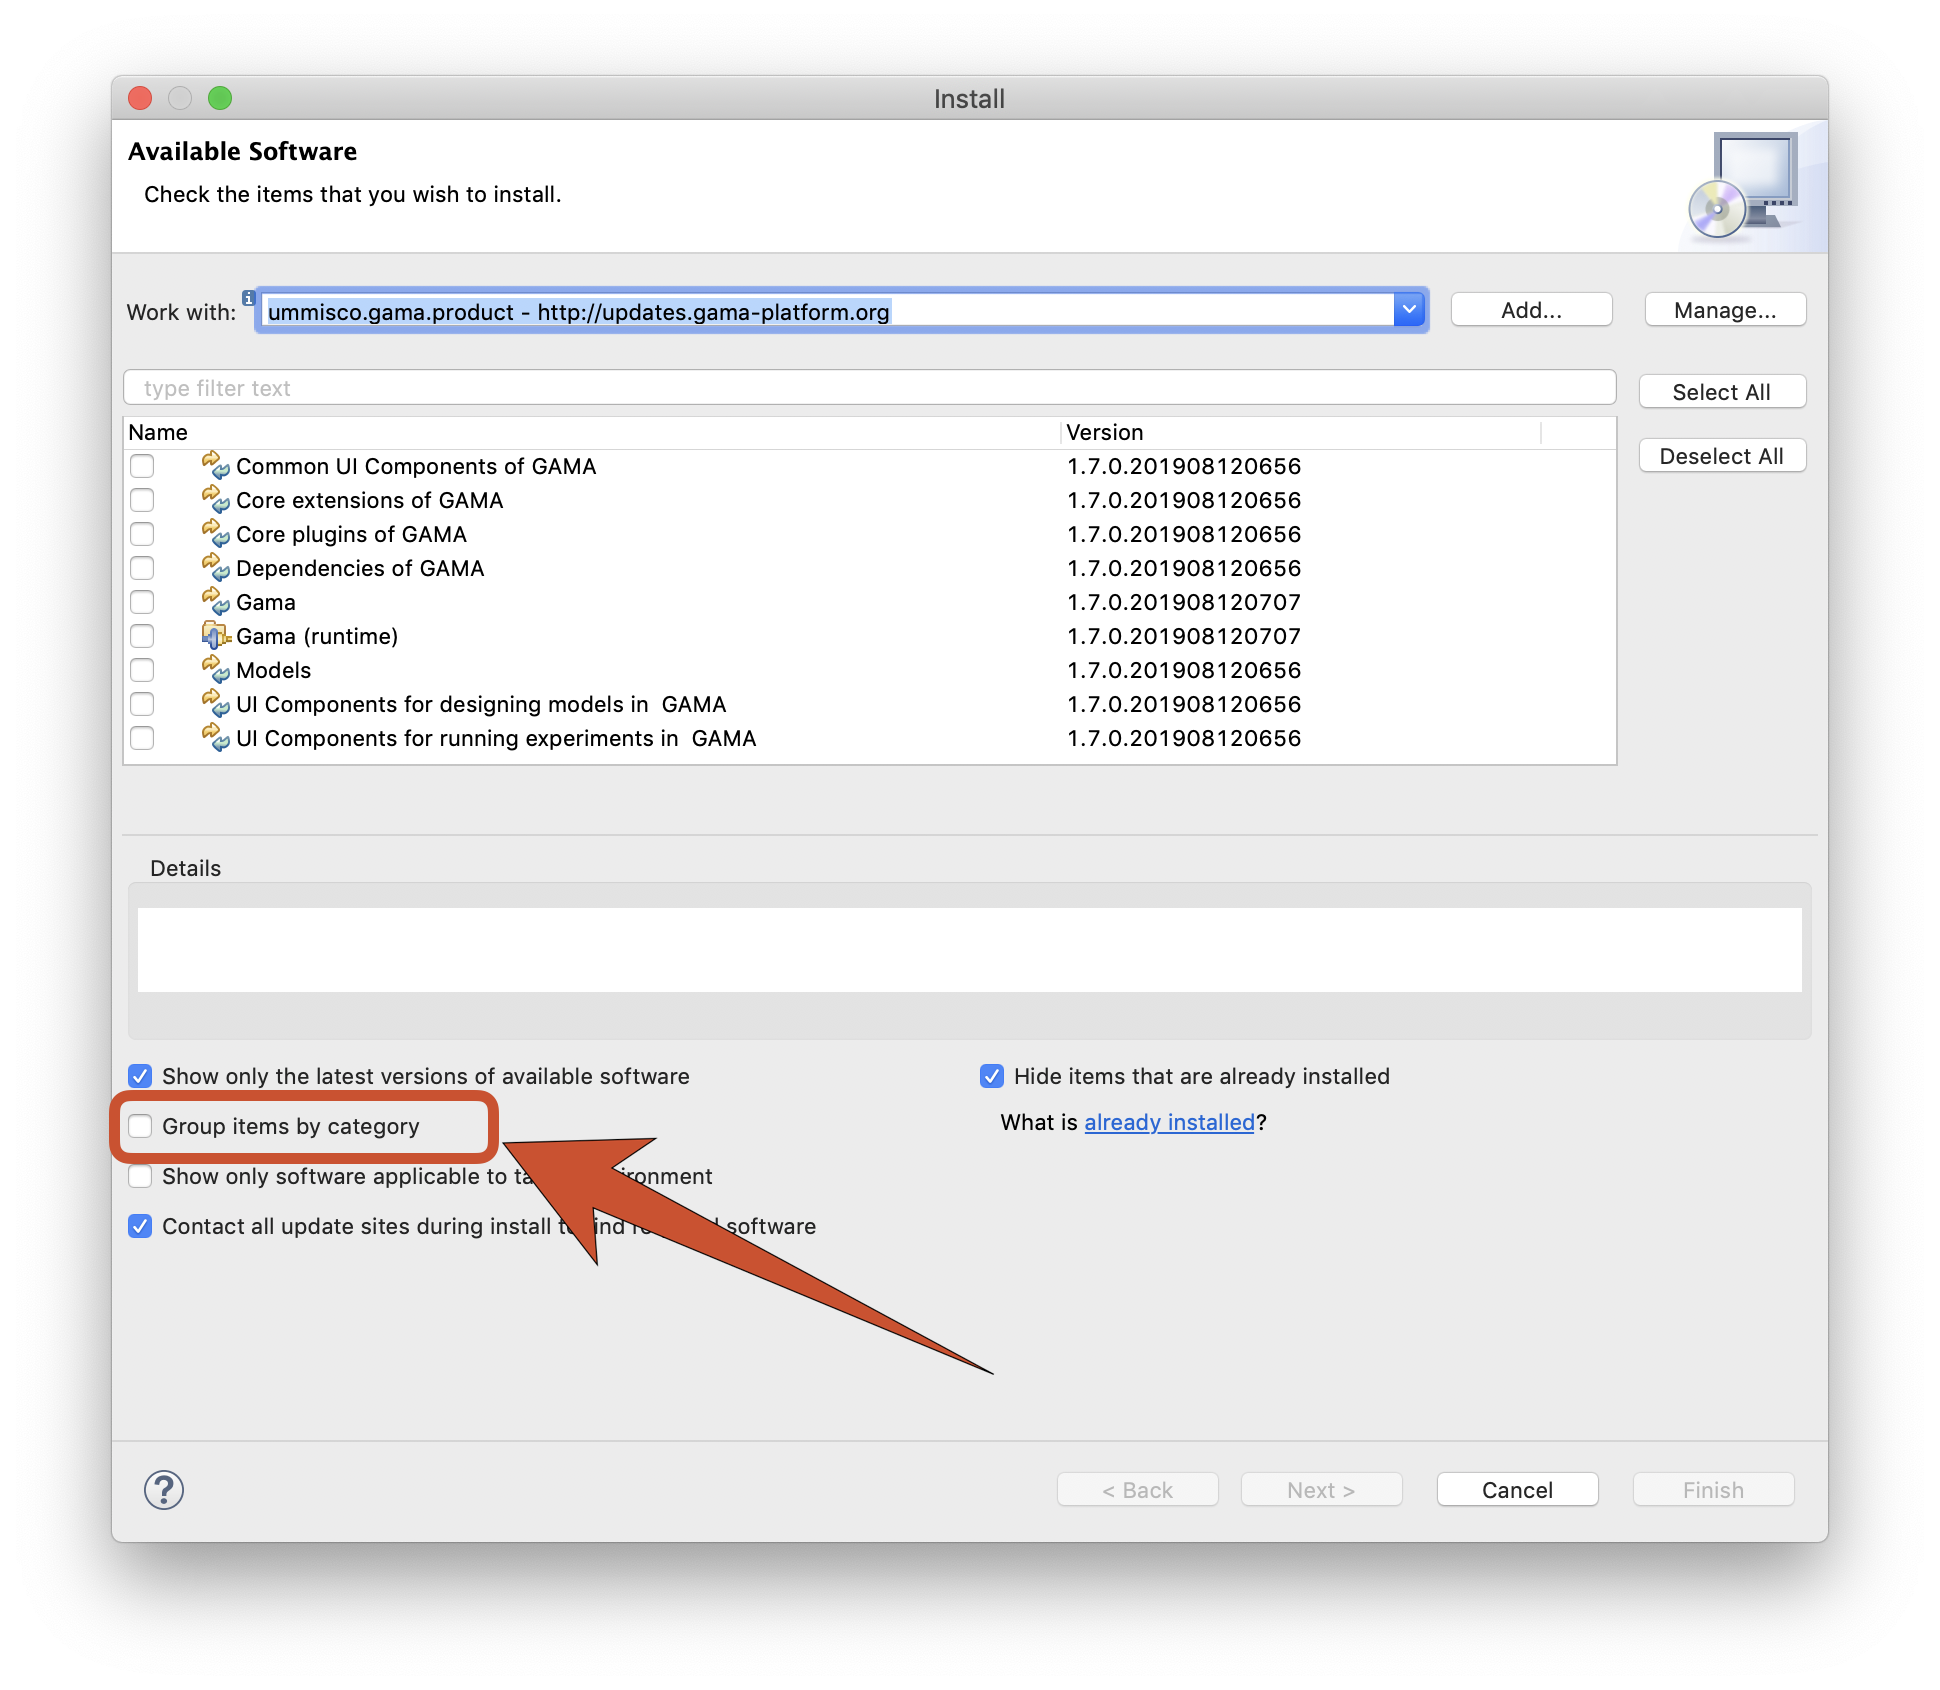1940x1690 pixels.
Task: Click the info decoration beside Work with field
Action: pyautogui.click(x=249, y=298)
